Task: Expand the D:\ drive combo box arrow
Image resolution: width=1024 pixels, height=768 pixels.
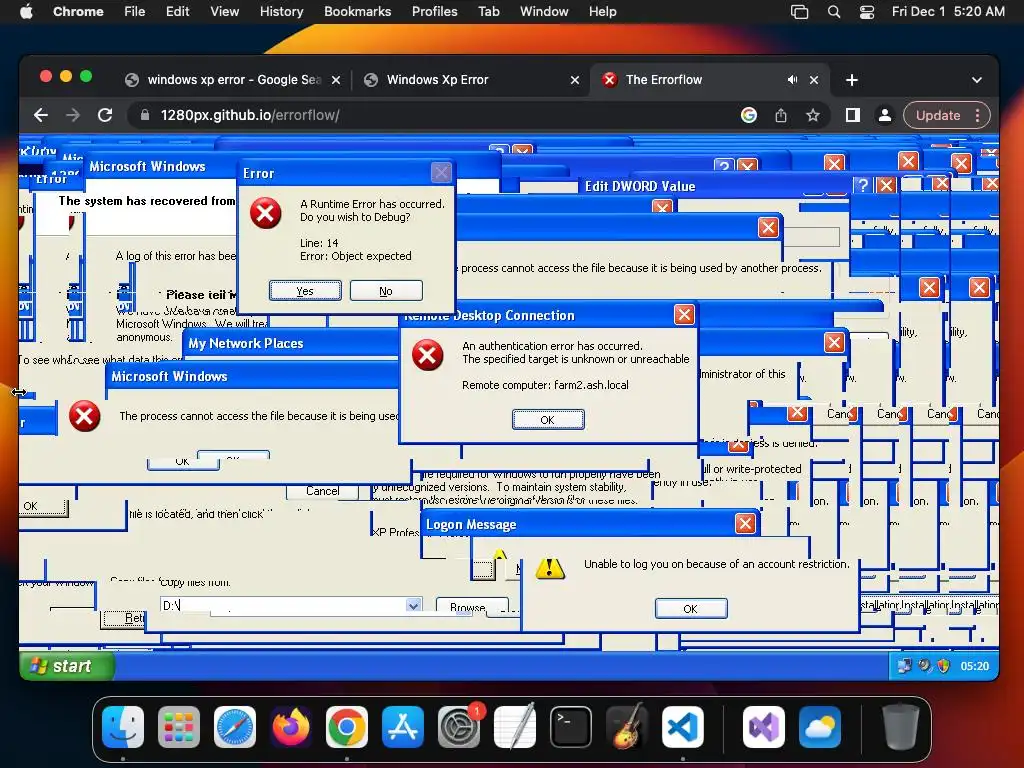Action: pos(413,605)
